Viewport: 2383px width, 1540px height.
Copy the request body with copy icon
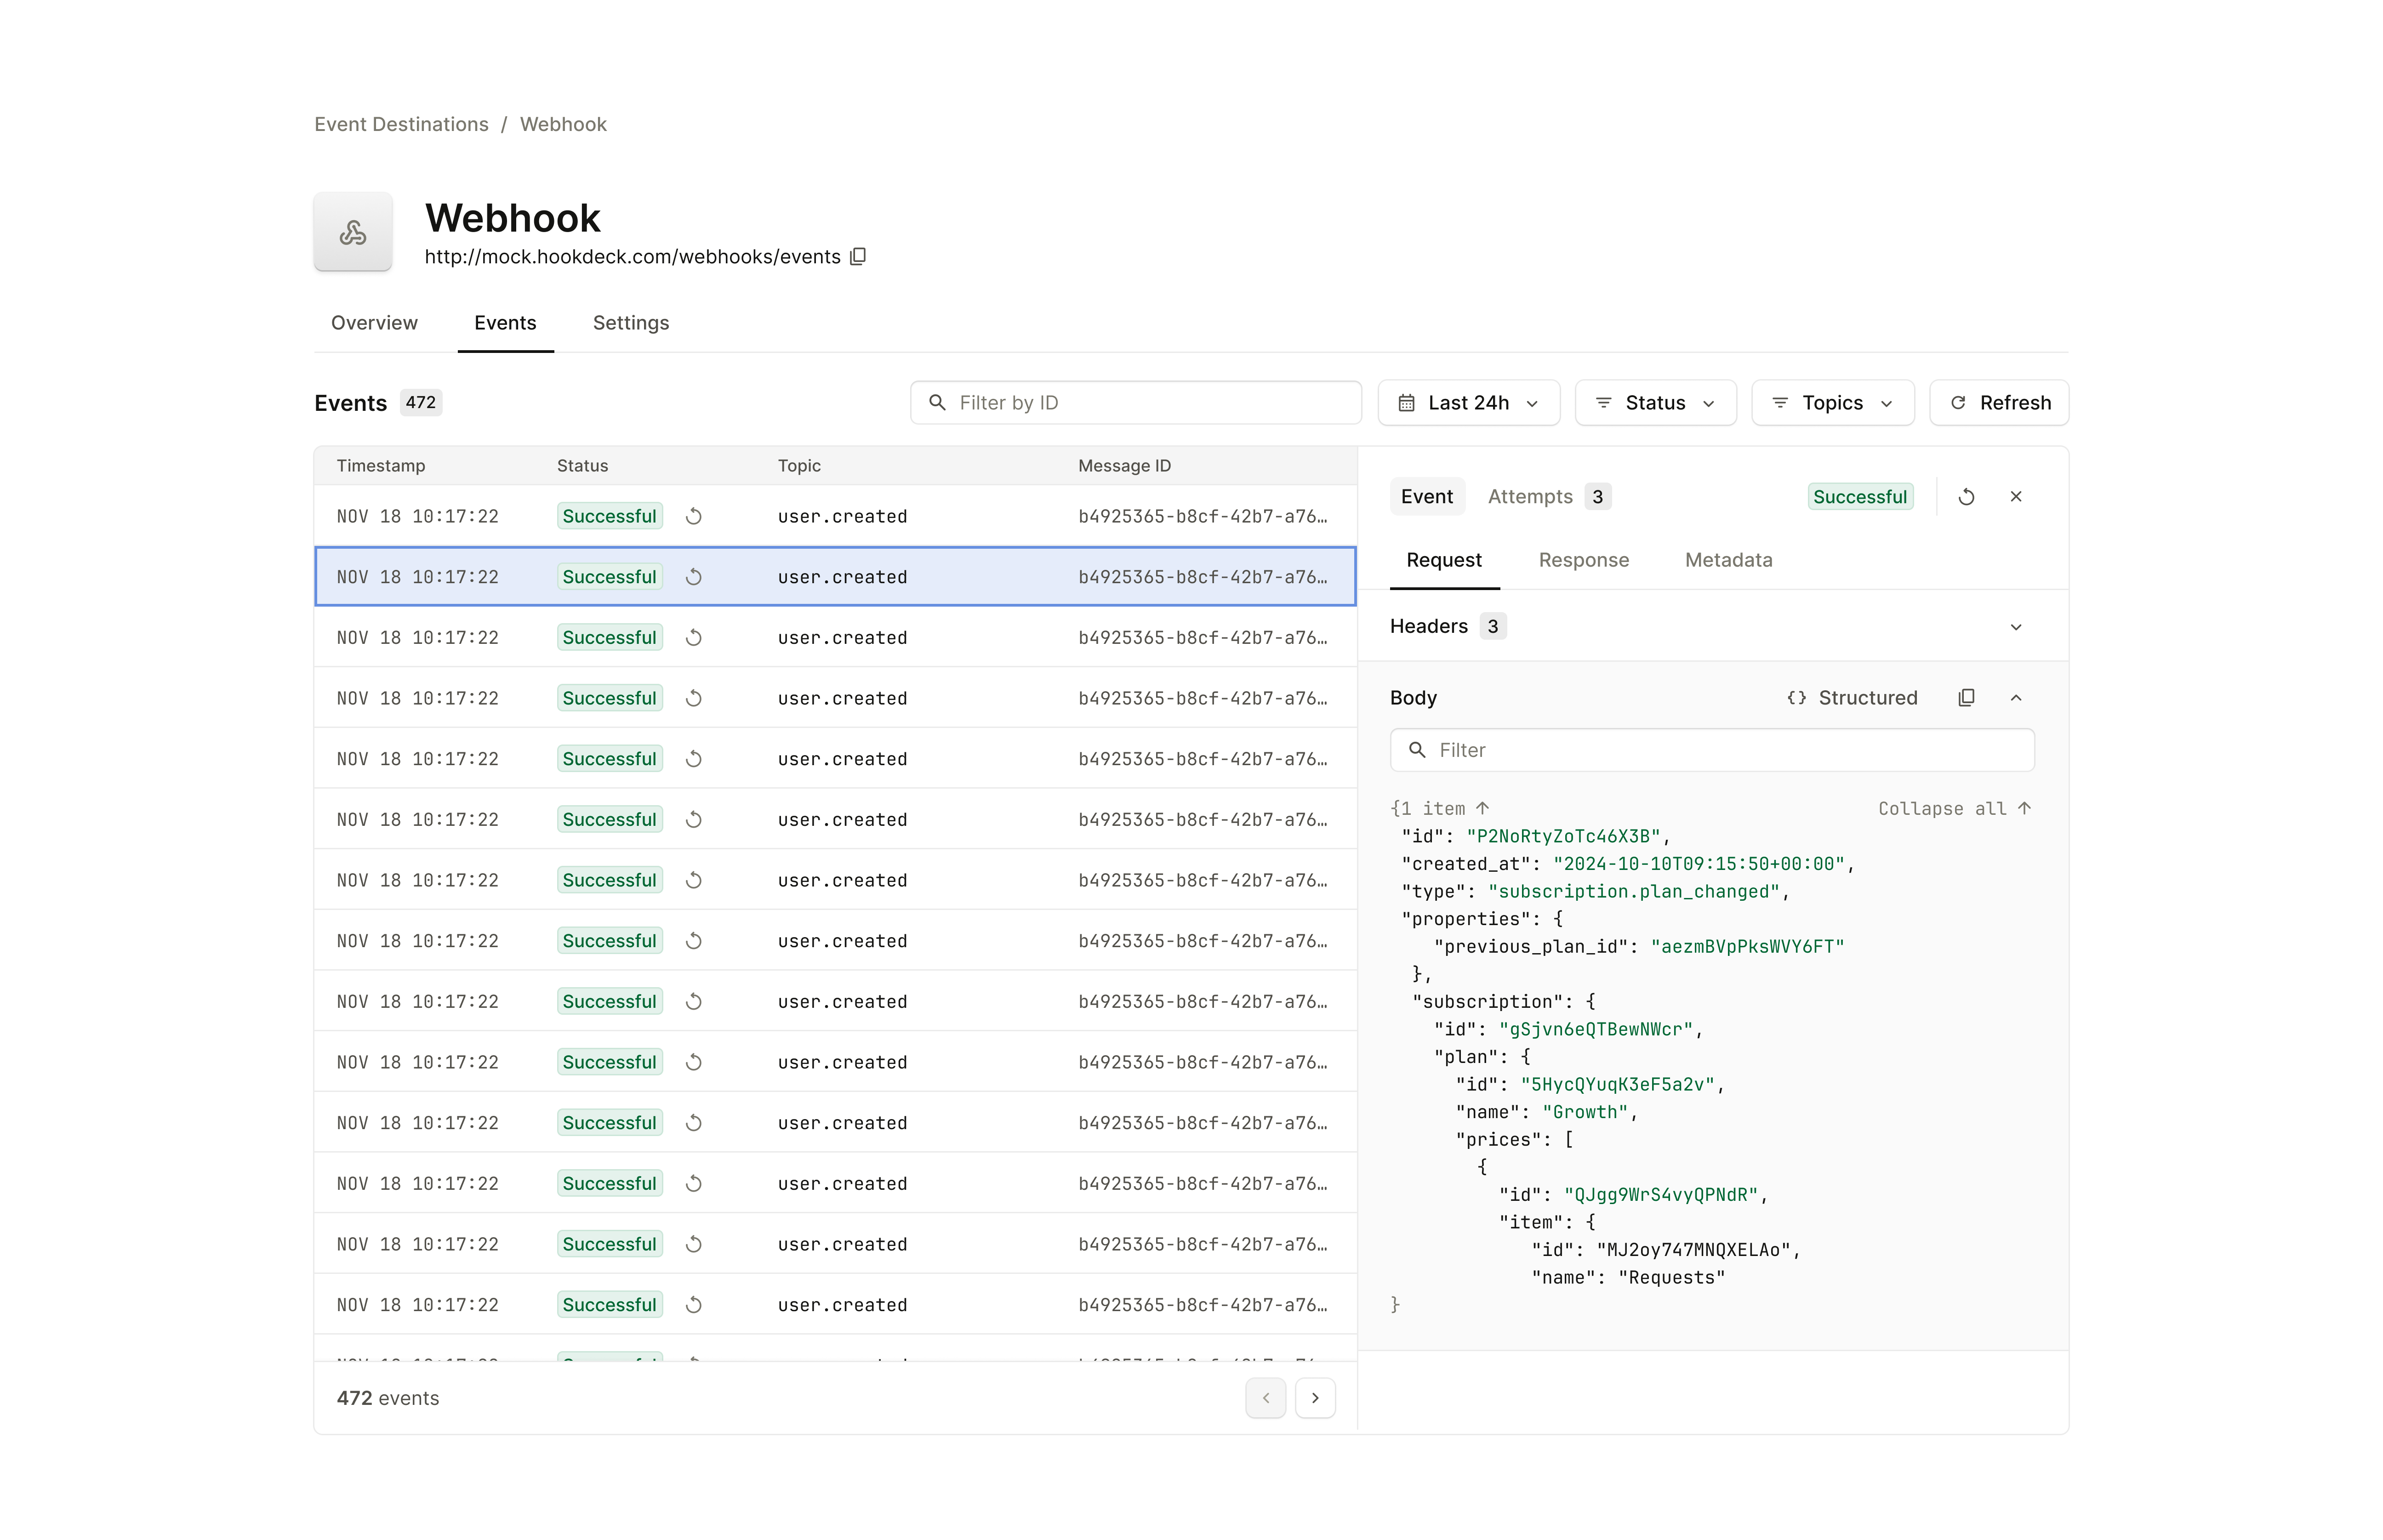(1965, 698)
